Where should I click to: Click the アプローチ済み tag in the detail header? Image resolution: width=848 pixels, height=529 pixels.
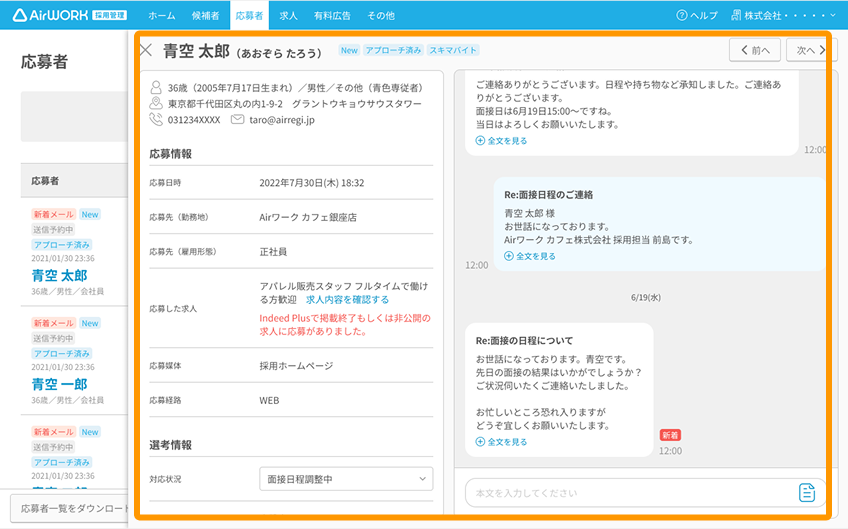coord(393,50)
